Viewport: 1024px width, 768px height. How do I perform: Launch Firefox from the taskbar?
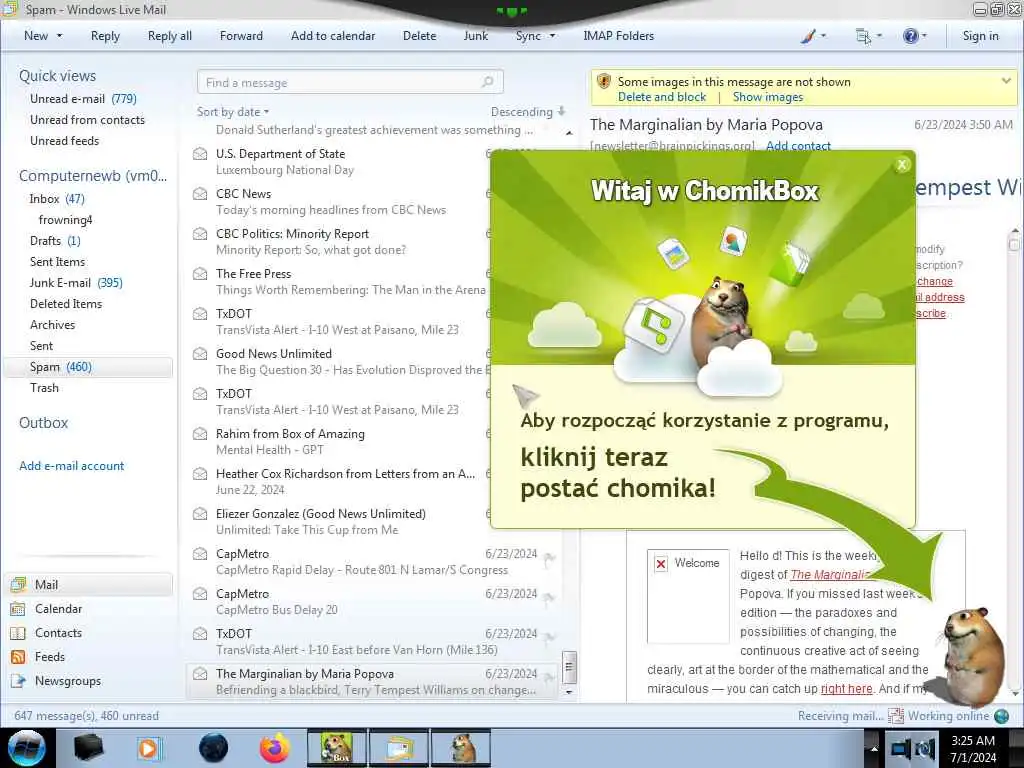point(274,748)
